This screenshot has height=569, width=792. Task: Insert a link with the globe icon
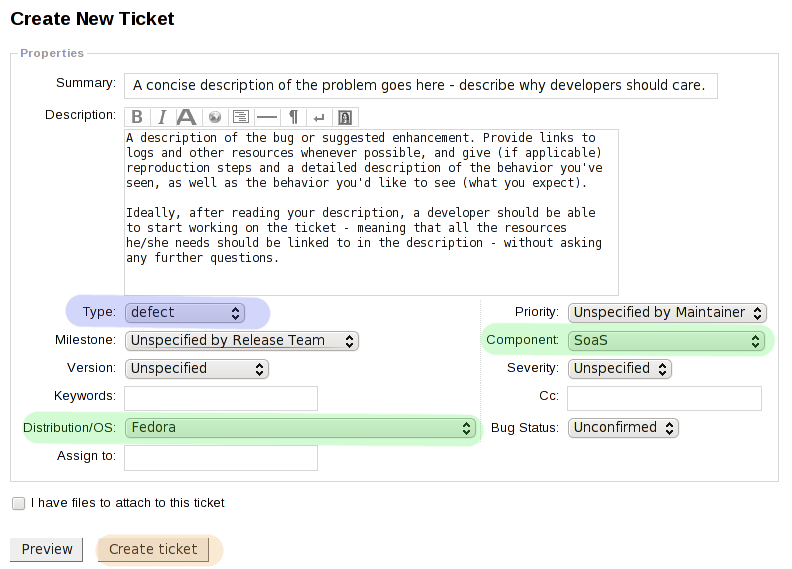point(214,116)
